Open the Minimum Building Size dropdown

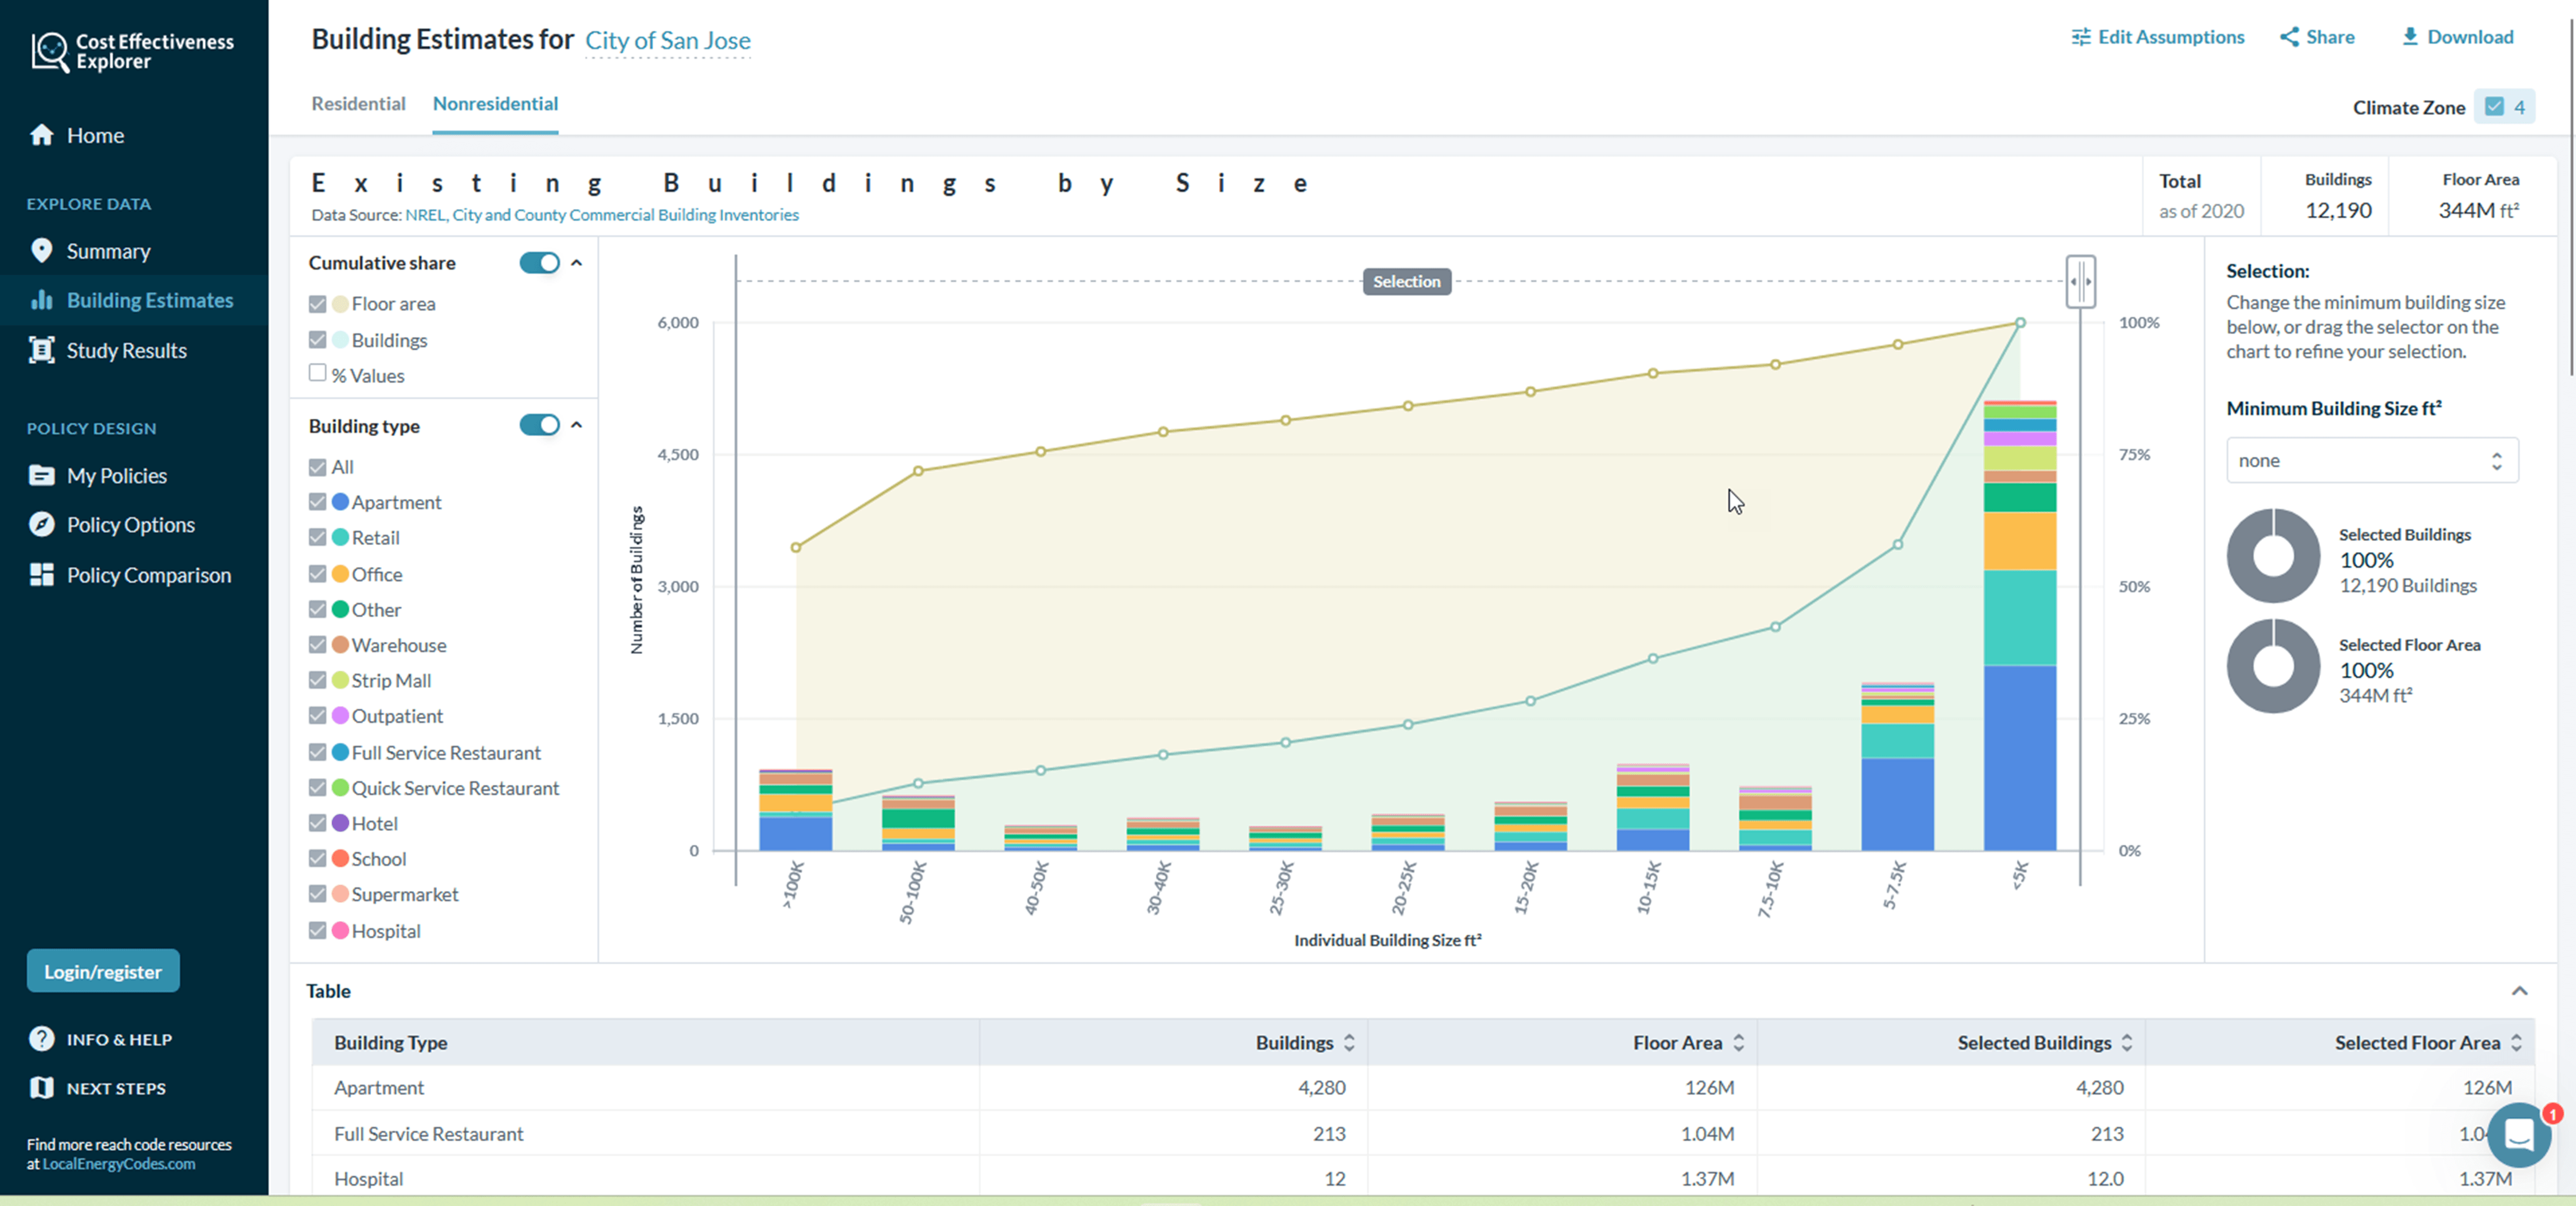(2371, 460)
